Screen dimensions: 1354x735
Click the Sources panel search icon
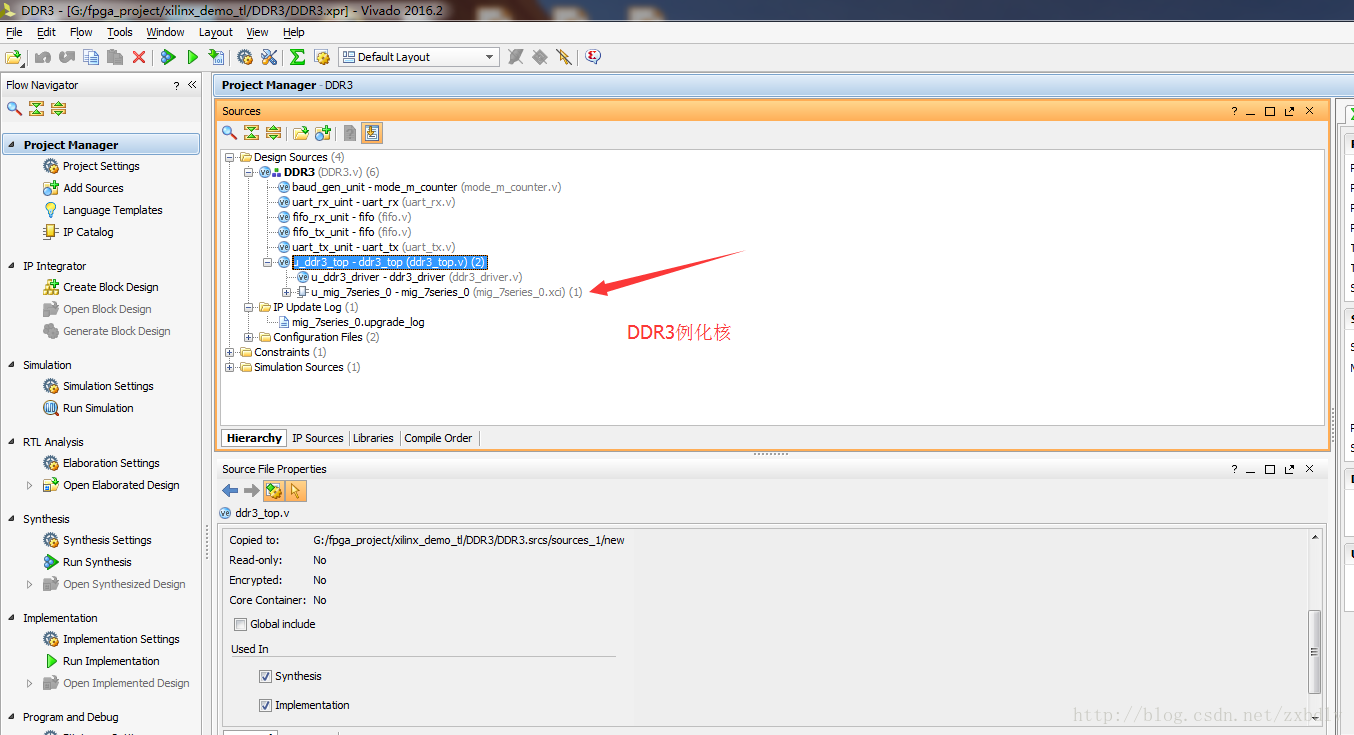point(230,132)
